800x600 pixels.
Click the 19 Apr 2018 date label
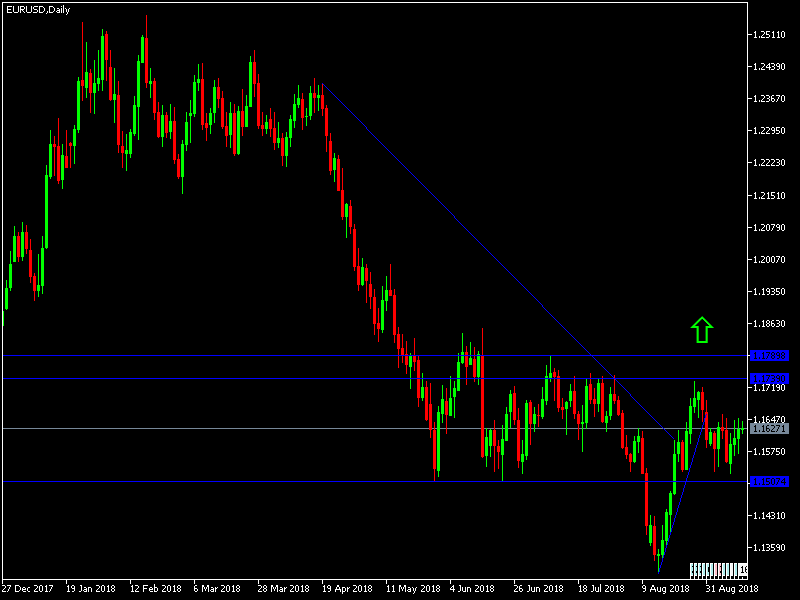347,589
